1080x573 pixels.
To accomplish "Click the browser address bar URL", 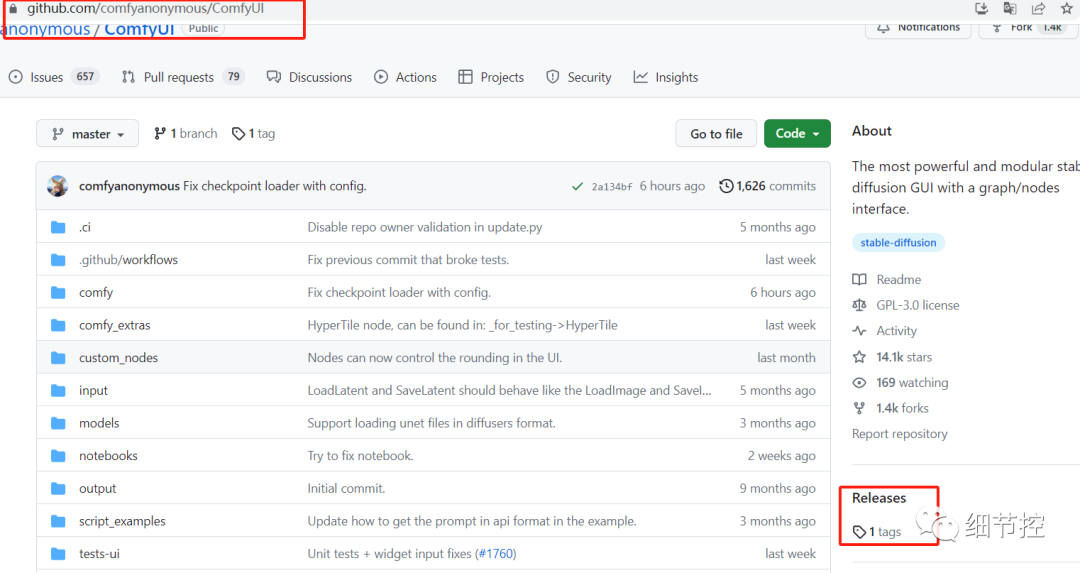I will tap(145, 8).
